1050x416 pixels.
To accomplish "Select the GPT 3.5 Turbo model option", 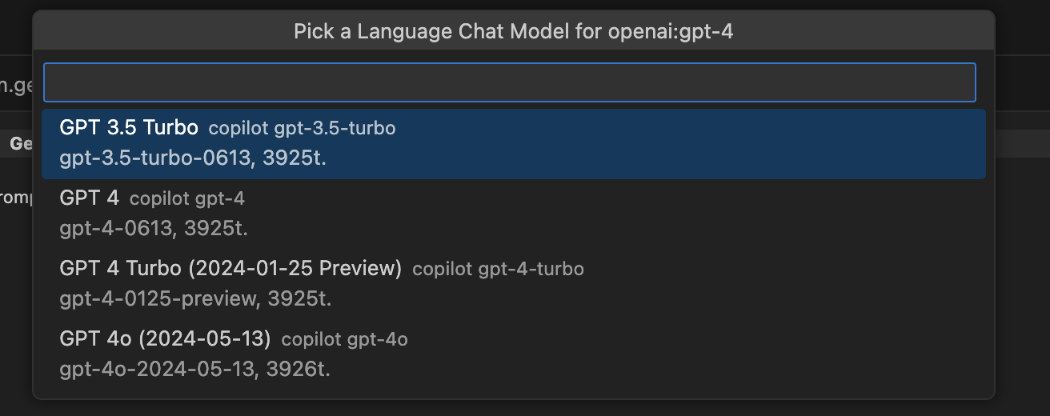I will point(129,128).
